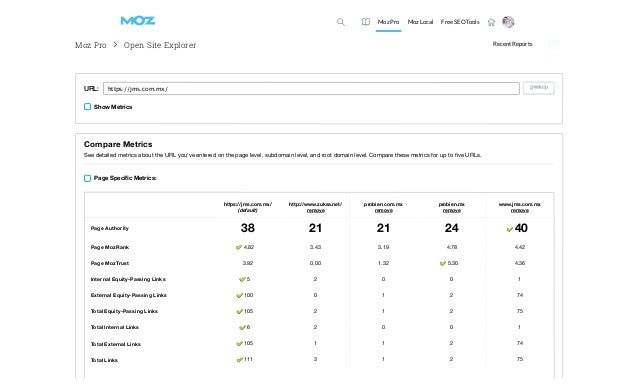638x388 pixels.
Task: Open Recent Reports
Action: coord(512,44)
